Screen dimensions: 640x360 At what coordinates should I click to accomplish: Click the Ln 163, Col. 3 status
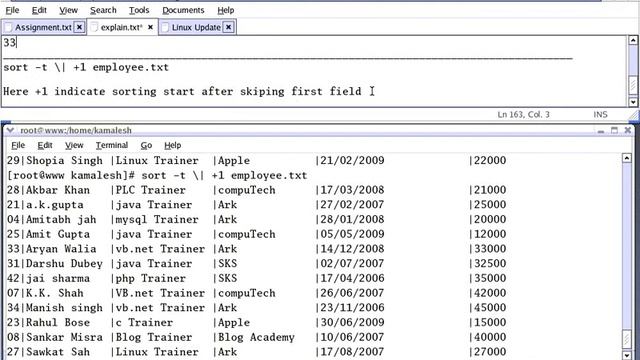523,115
